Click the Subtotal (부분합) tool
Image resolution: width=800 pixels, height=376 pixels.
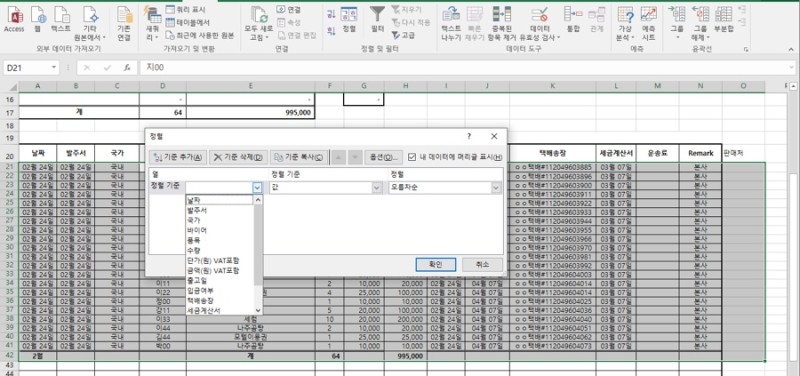coord(724,19)
